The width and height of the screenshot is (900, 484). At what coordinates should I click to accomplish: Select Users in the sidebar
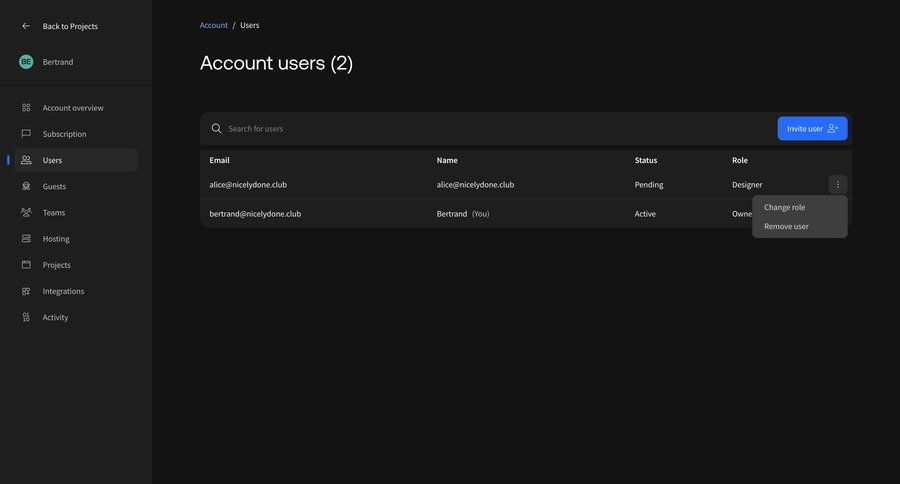[76, 160]
